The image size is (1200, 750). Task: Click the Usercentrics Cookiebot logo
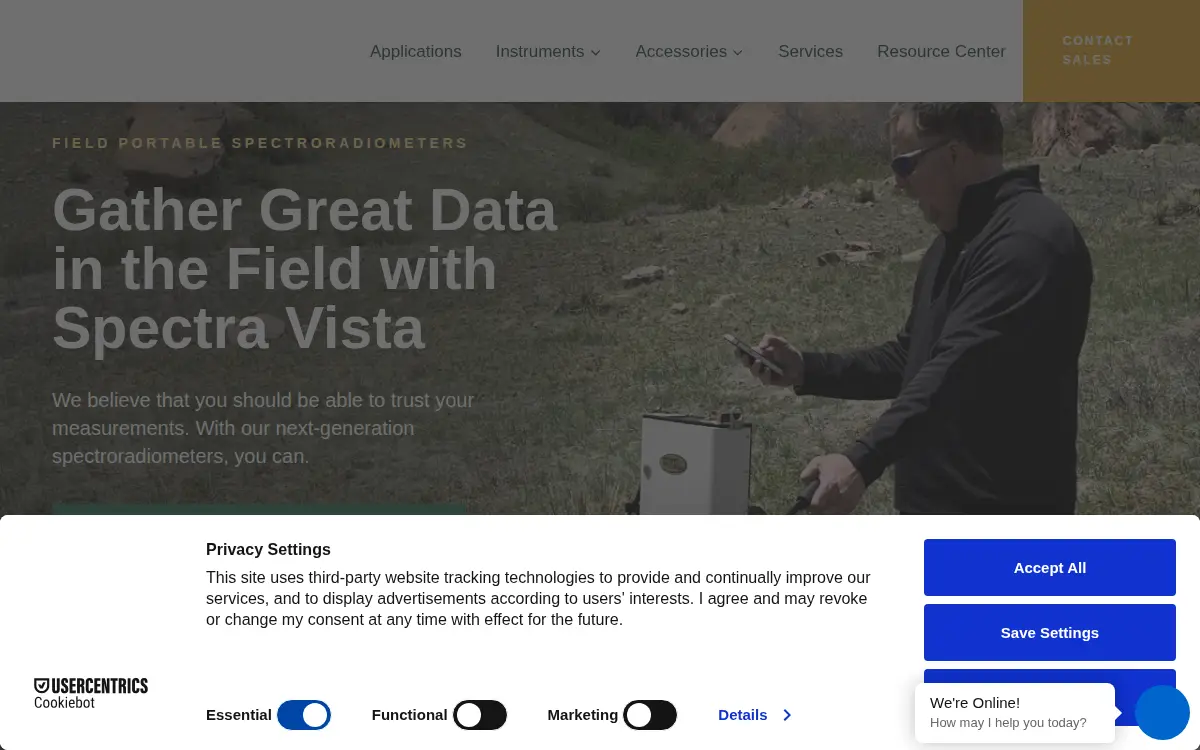point(91,693)
